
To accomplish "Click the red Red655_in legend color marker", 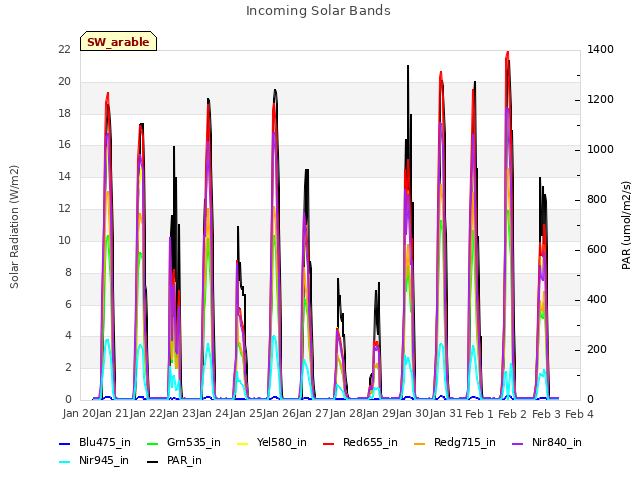I will pyautogui.click(x=329, y=444).
